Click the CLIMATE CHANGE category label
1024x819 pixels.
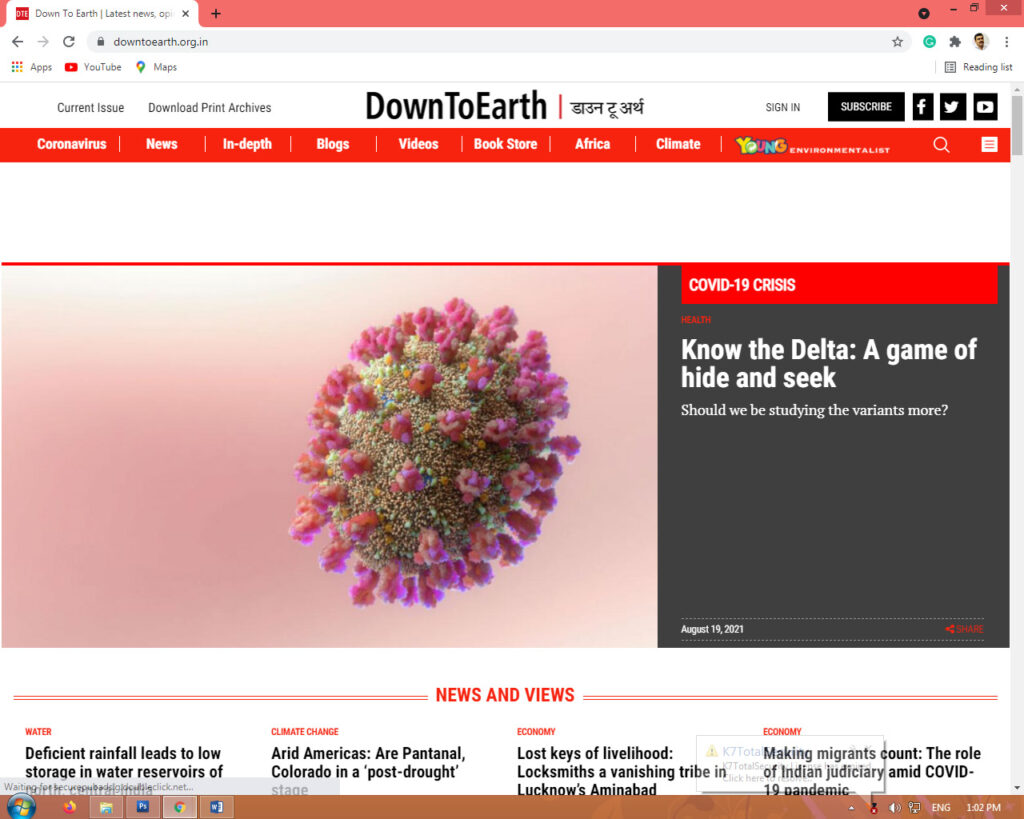tap(305, 731)
